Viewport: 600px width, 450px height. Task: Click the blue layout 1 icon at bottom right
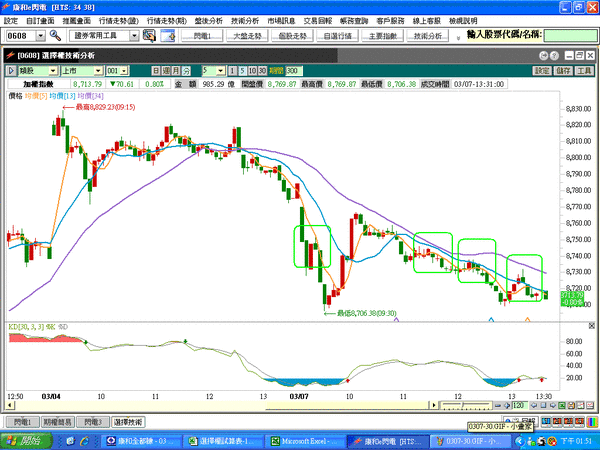pyautogui.click(x=546, y=422)
